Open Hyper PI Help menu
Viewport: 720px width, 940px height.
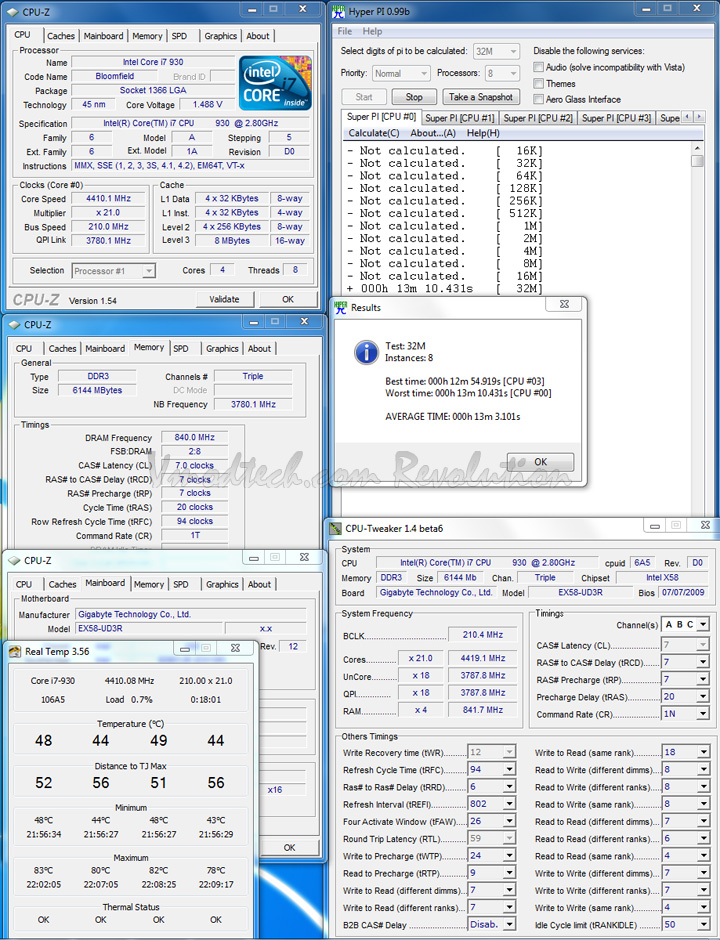point(372,31)
